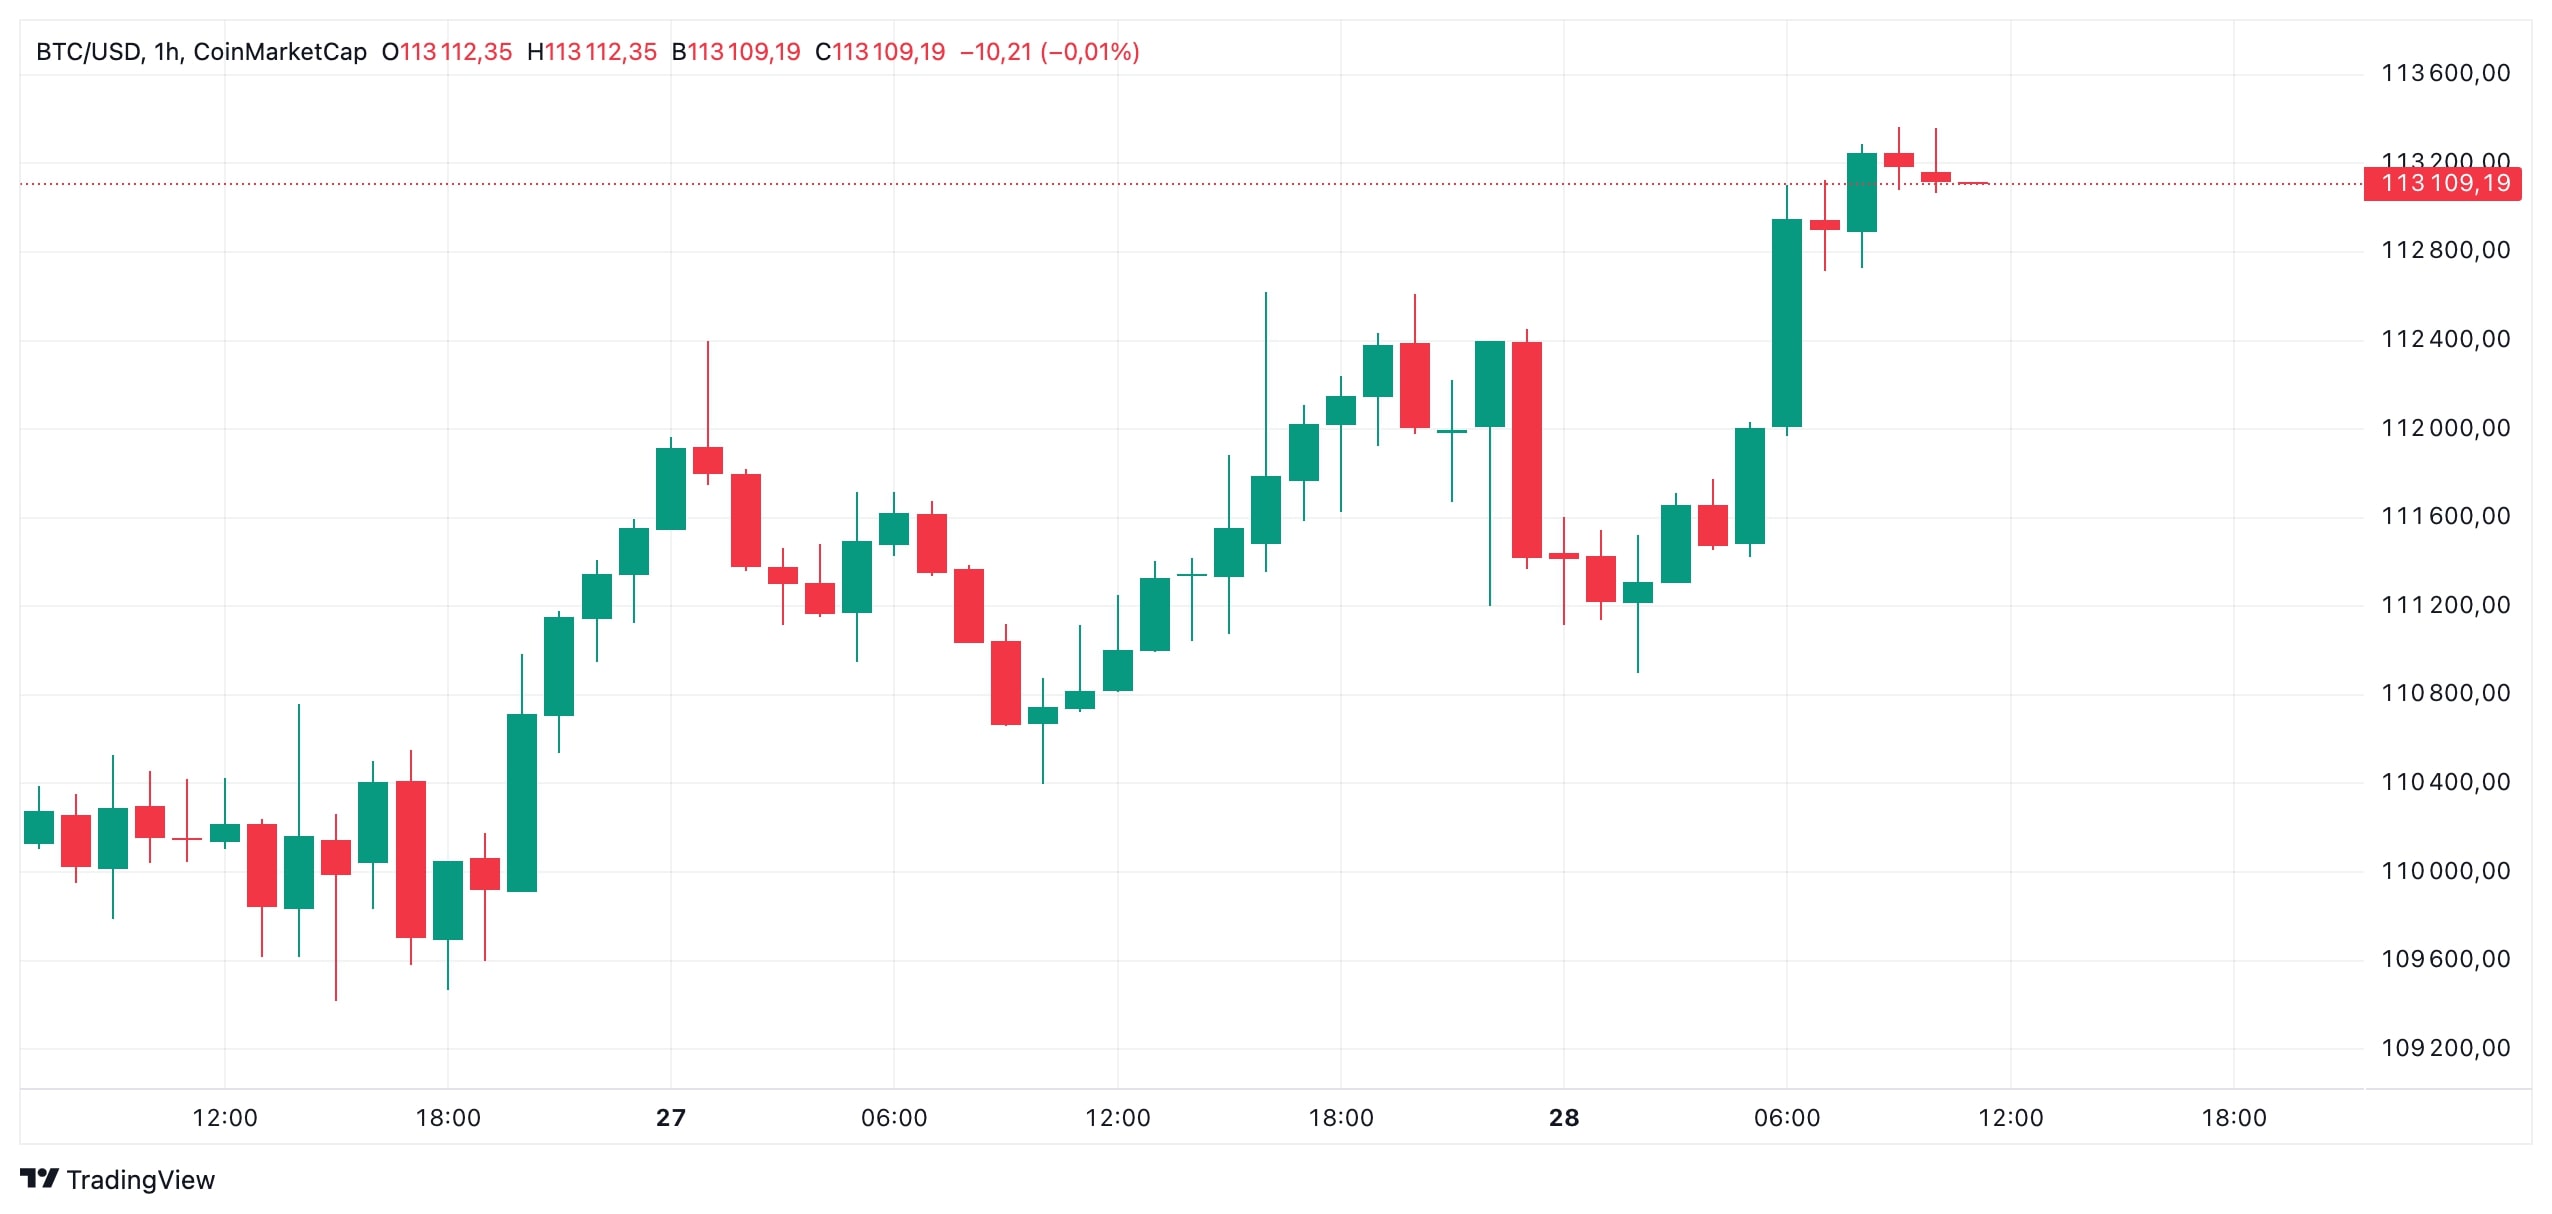Screen dimensions: 2552x1214
Task: Click the BTC/USD, 1h, CoinMarketCap title
Action: pos(201,52)
